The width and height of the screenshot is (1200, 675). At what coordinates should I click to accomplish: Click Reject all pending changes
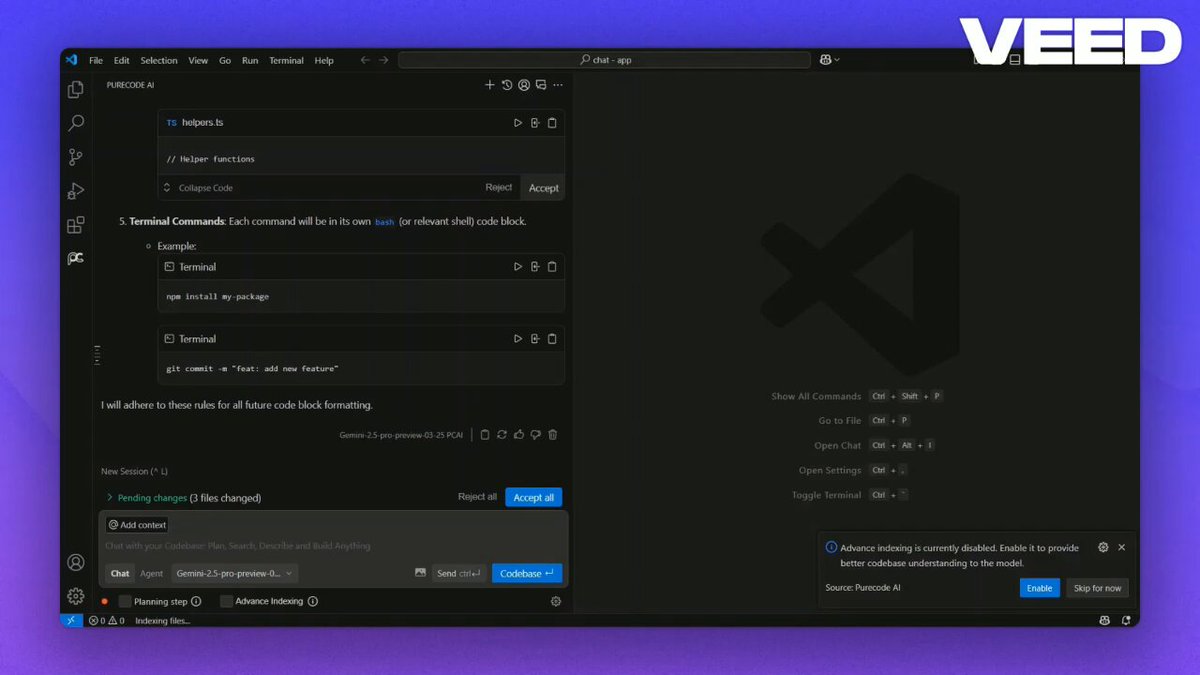[477, 497]
